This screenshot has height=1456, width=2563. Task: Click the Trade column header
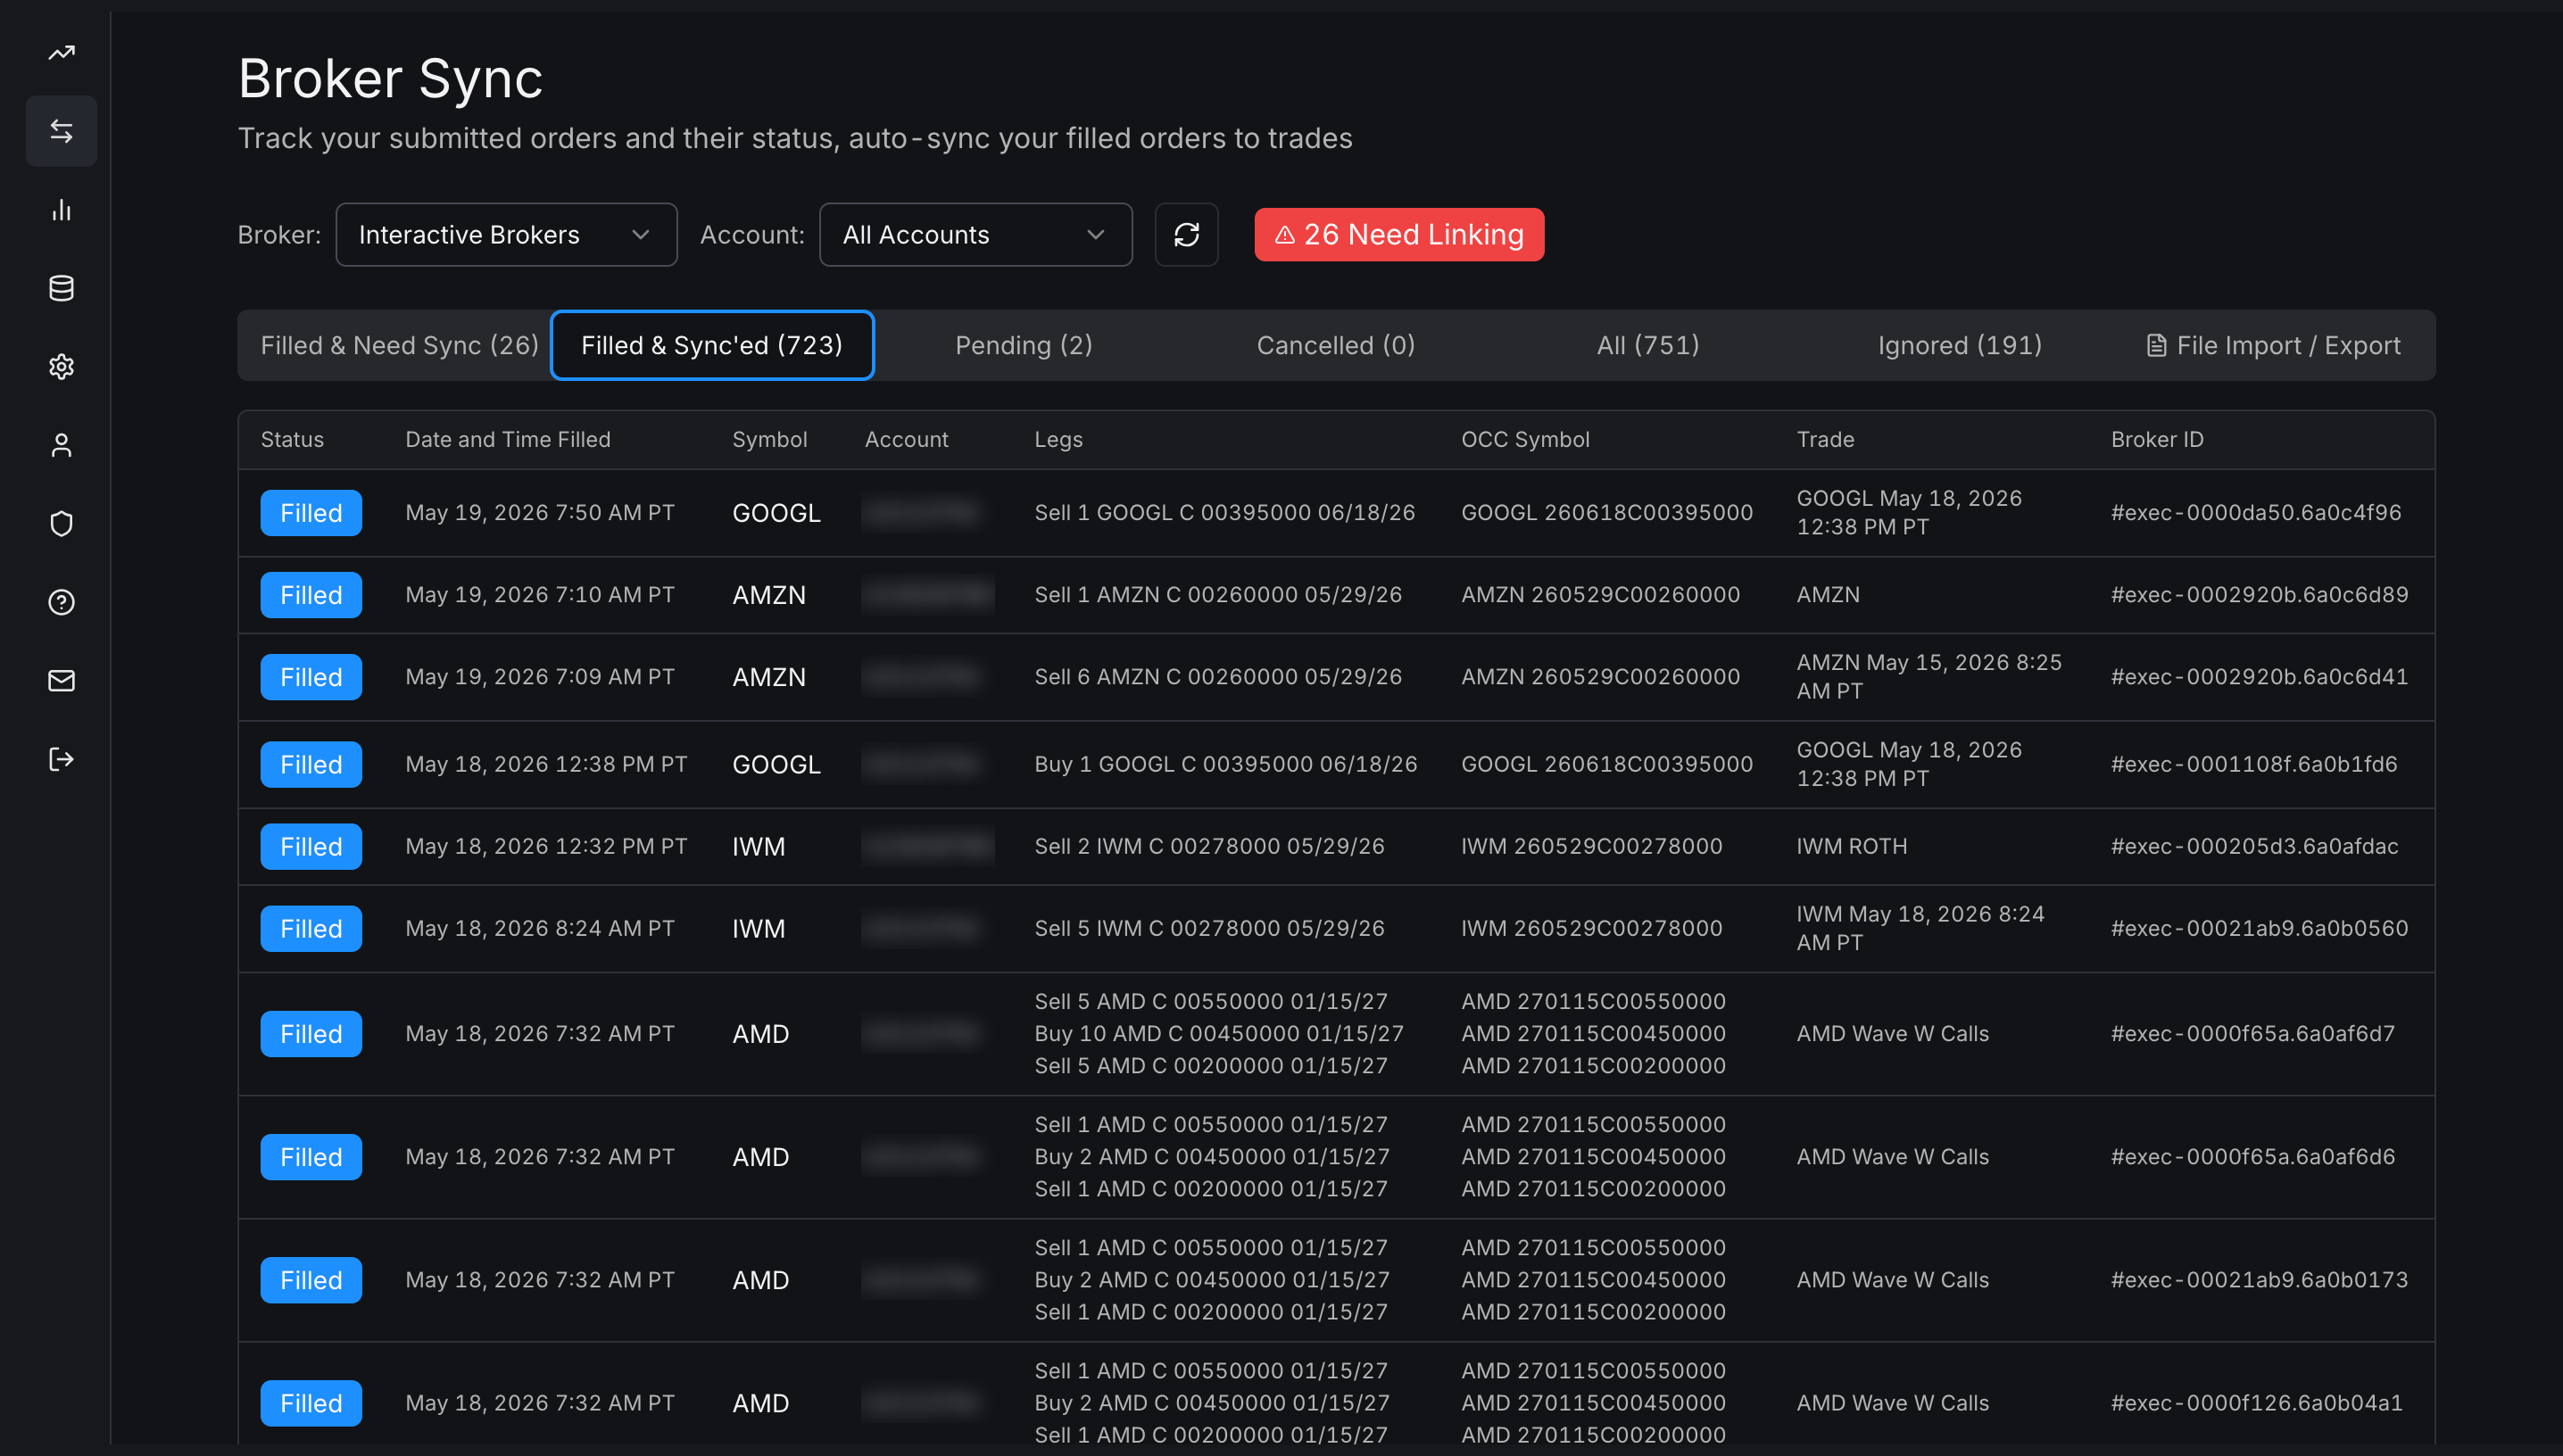(1825, 440)
